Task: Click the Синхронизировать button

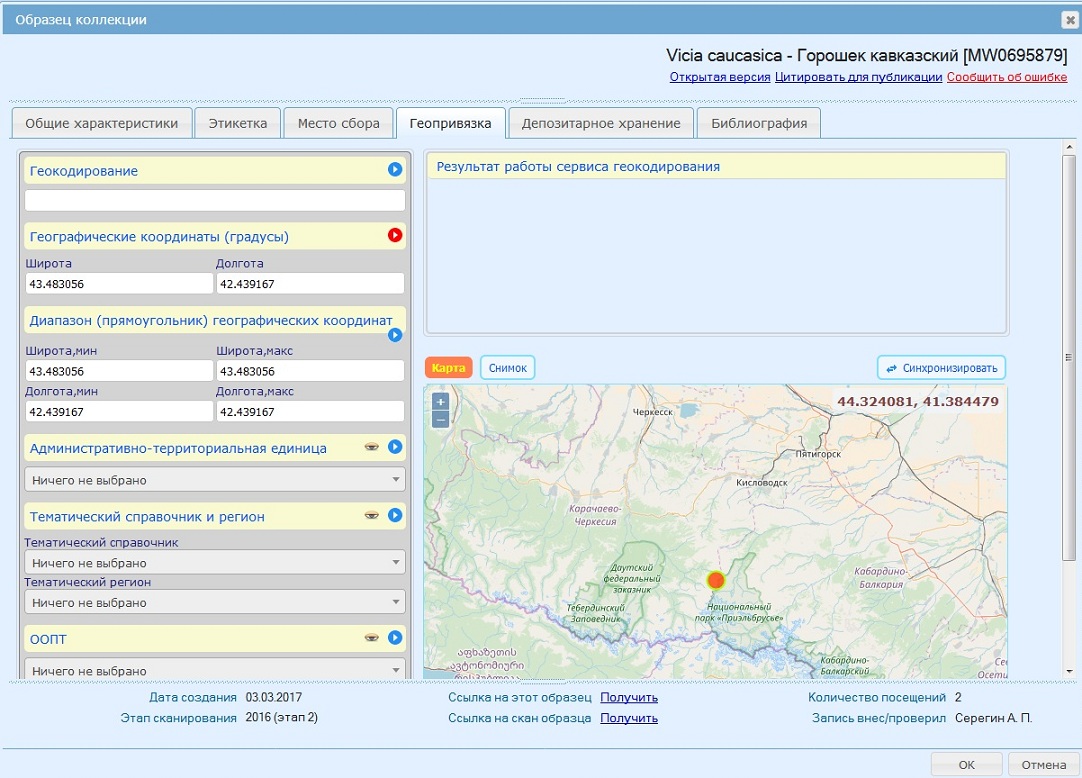Action: click(x=941, y=368)
